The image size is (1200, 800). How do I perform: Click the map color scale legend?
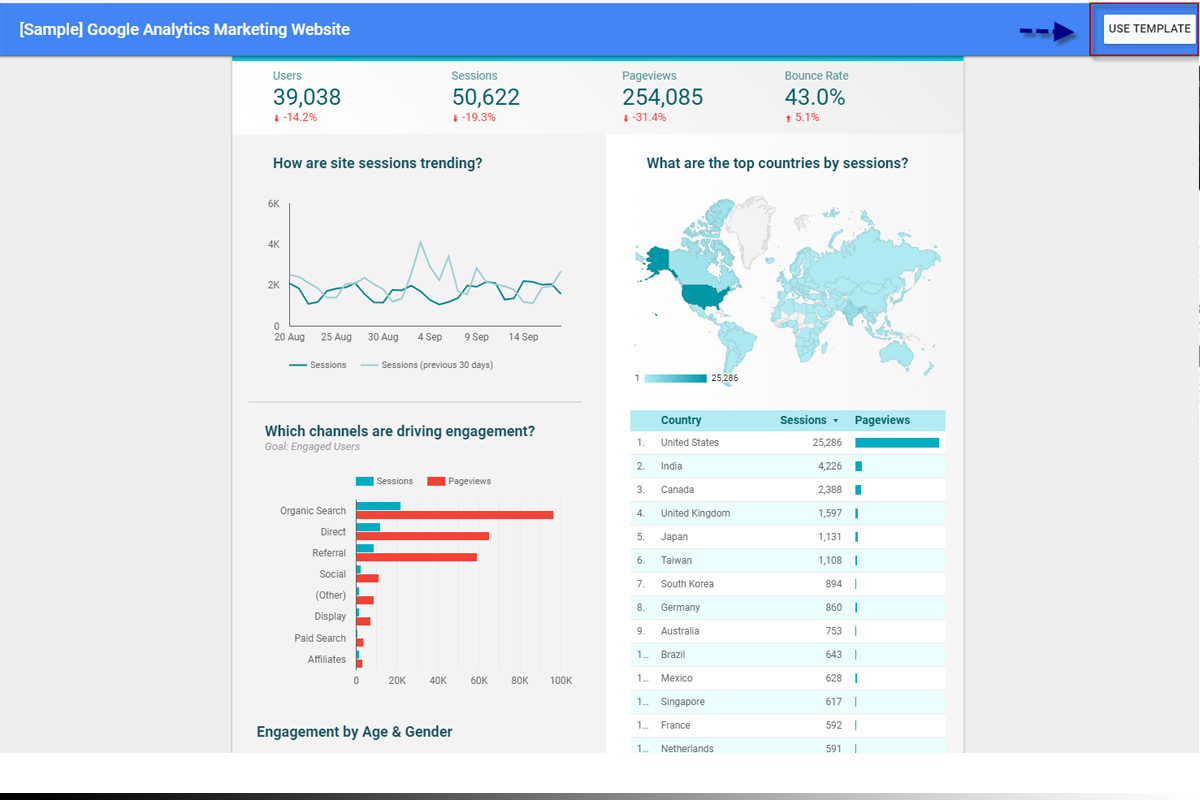coord(676,379)
